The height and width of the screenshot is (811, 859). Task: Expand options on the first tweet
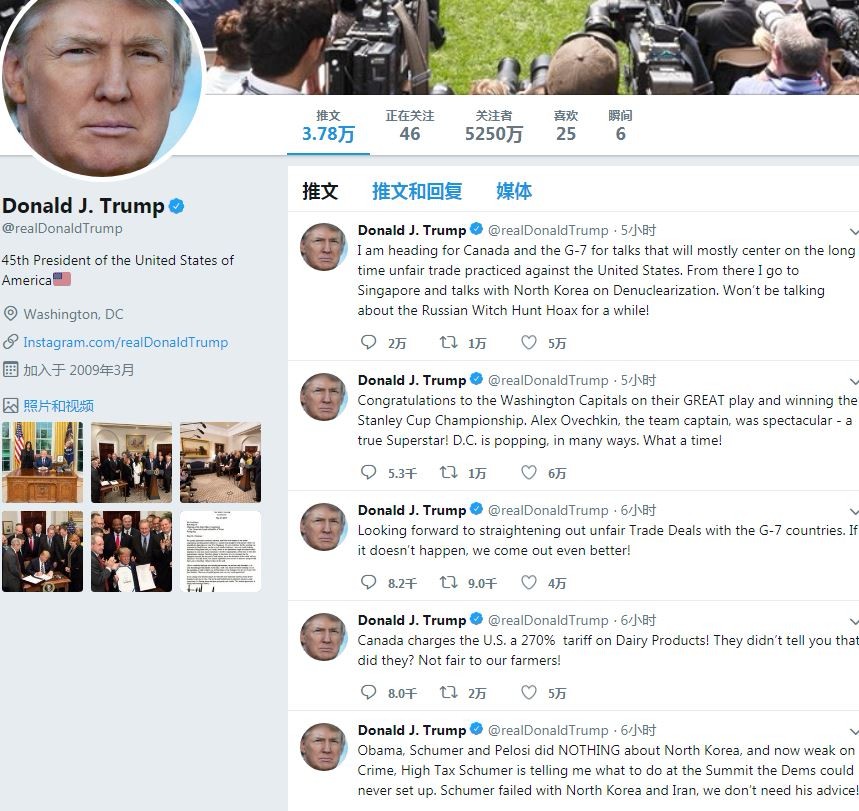[854, 231]
